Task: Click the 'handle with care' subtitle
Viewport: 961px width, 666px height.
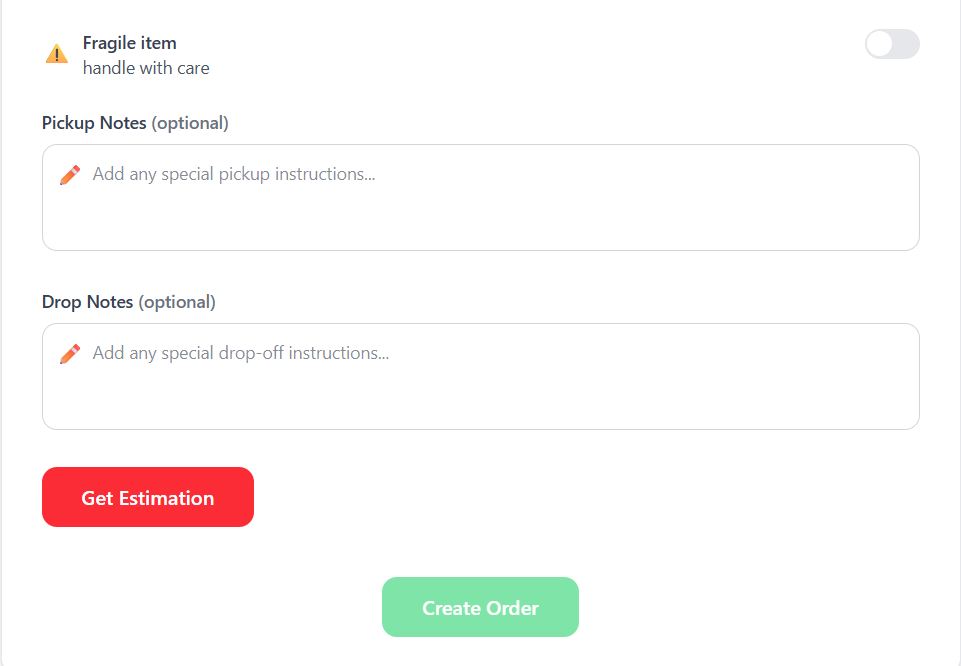Action: point(146,68)
